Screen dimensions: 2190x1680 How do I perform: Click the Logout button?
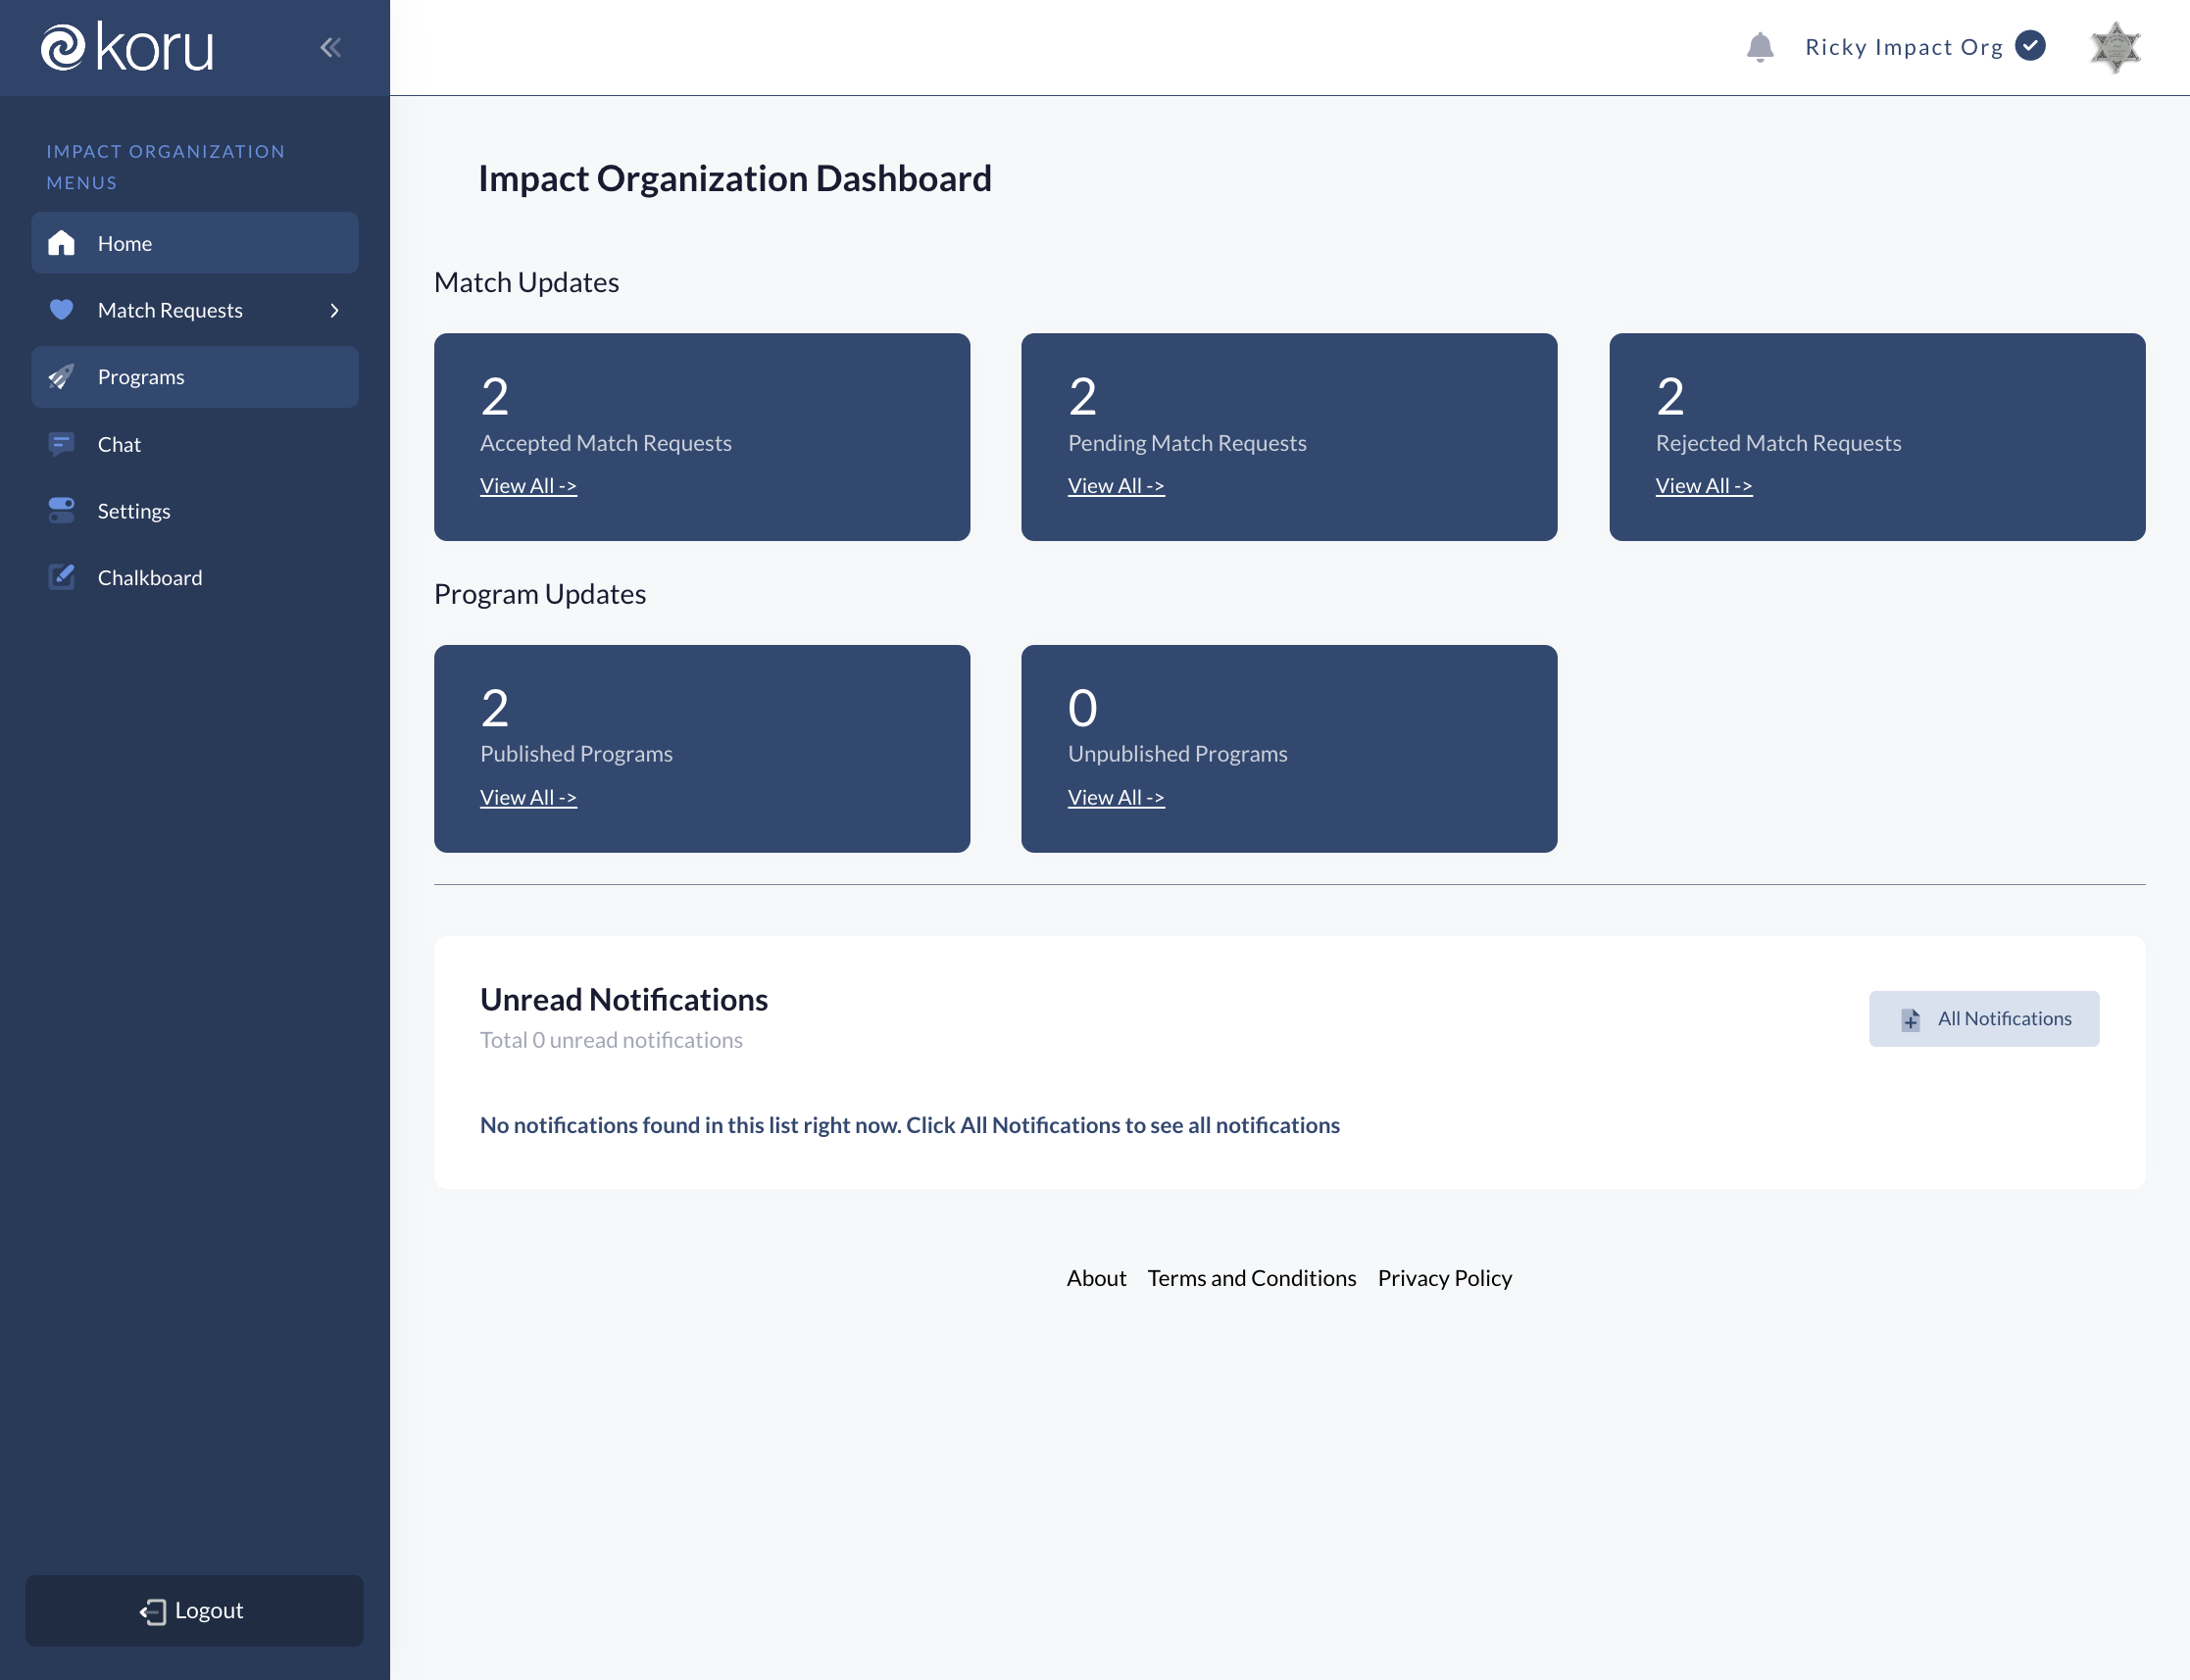(195, 1611)
